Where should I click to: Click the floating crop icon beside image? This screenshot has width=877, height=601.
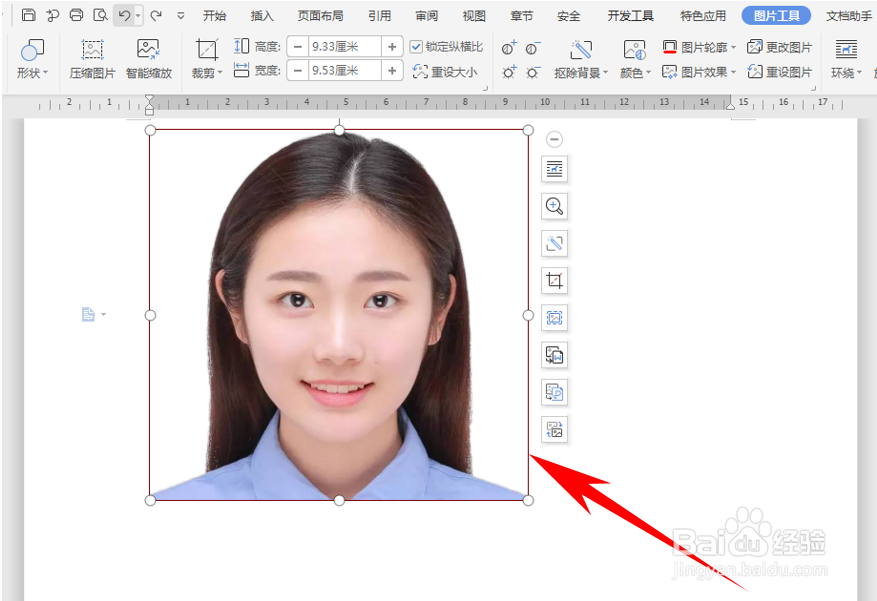(x=554, y=281)
